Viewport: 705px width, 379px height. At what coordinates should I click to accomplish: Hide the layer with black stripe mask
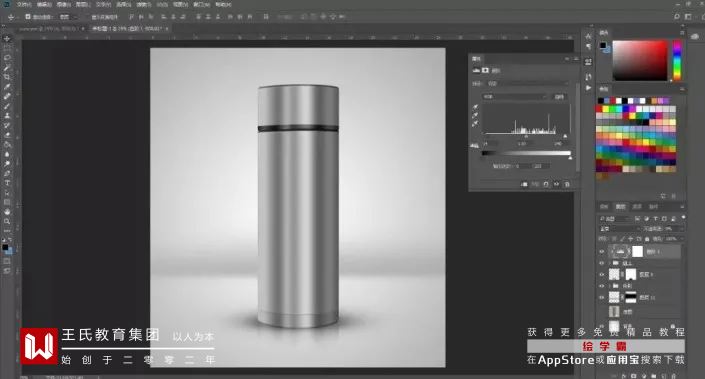click(602, 297)
